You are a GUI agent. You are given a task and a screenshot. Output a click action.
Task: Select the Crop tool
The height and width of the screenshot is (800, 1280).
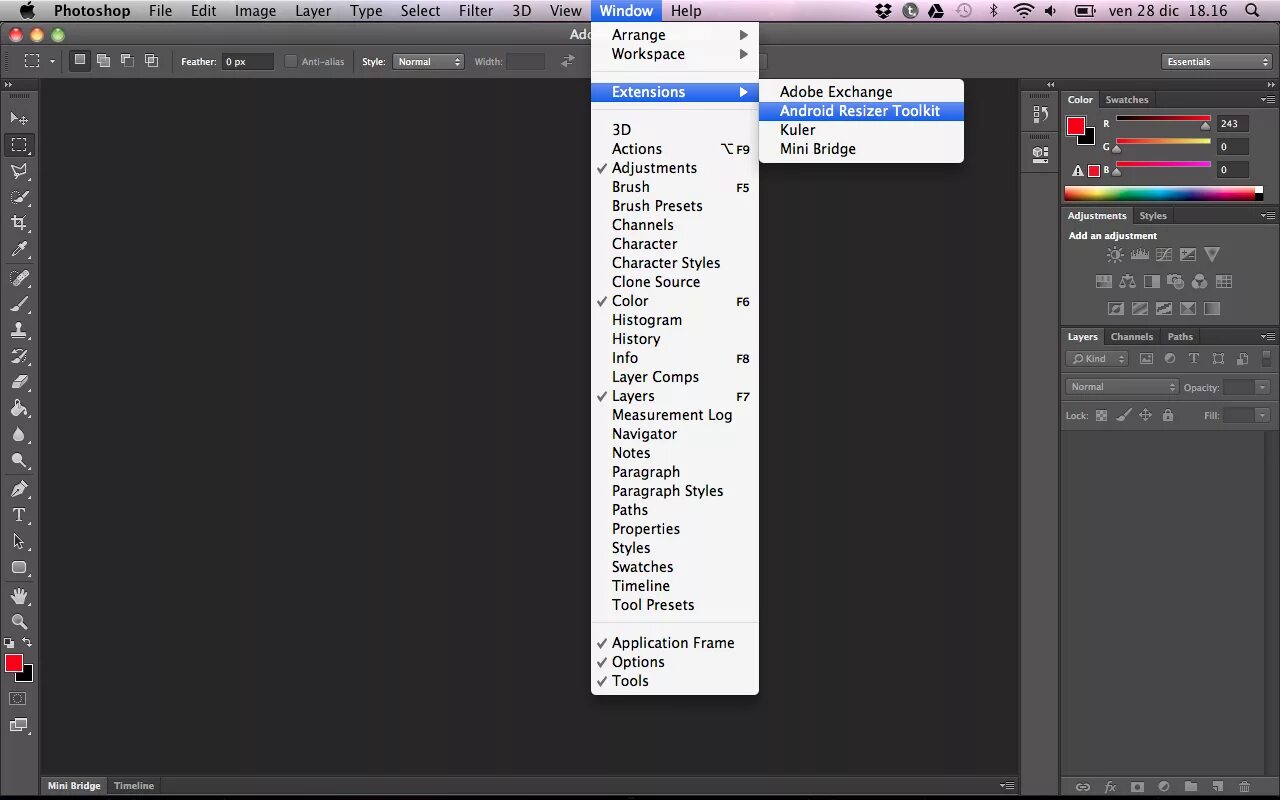click(19, 223)
